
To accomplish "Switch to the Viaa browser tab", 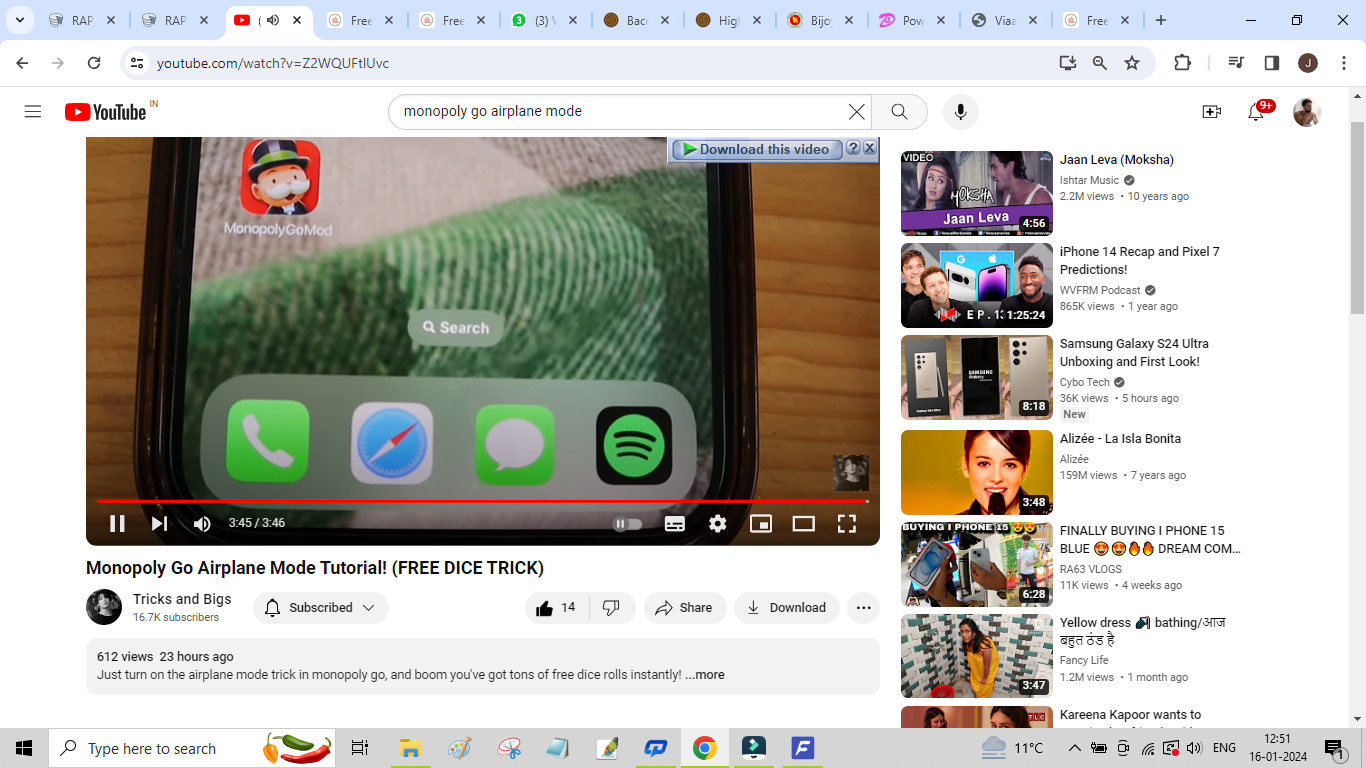I will tap(1005, 20).
